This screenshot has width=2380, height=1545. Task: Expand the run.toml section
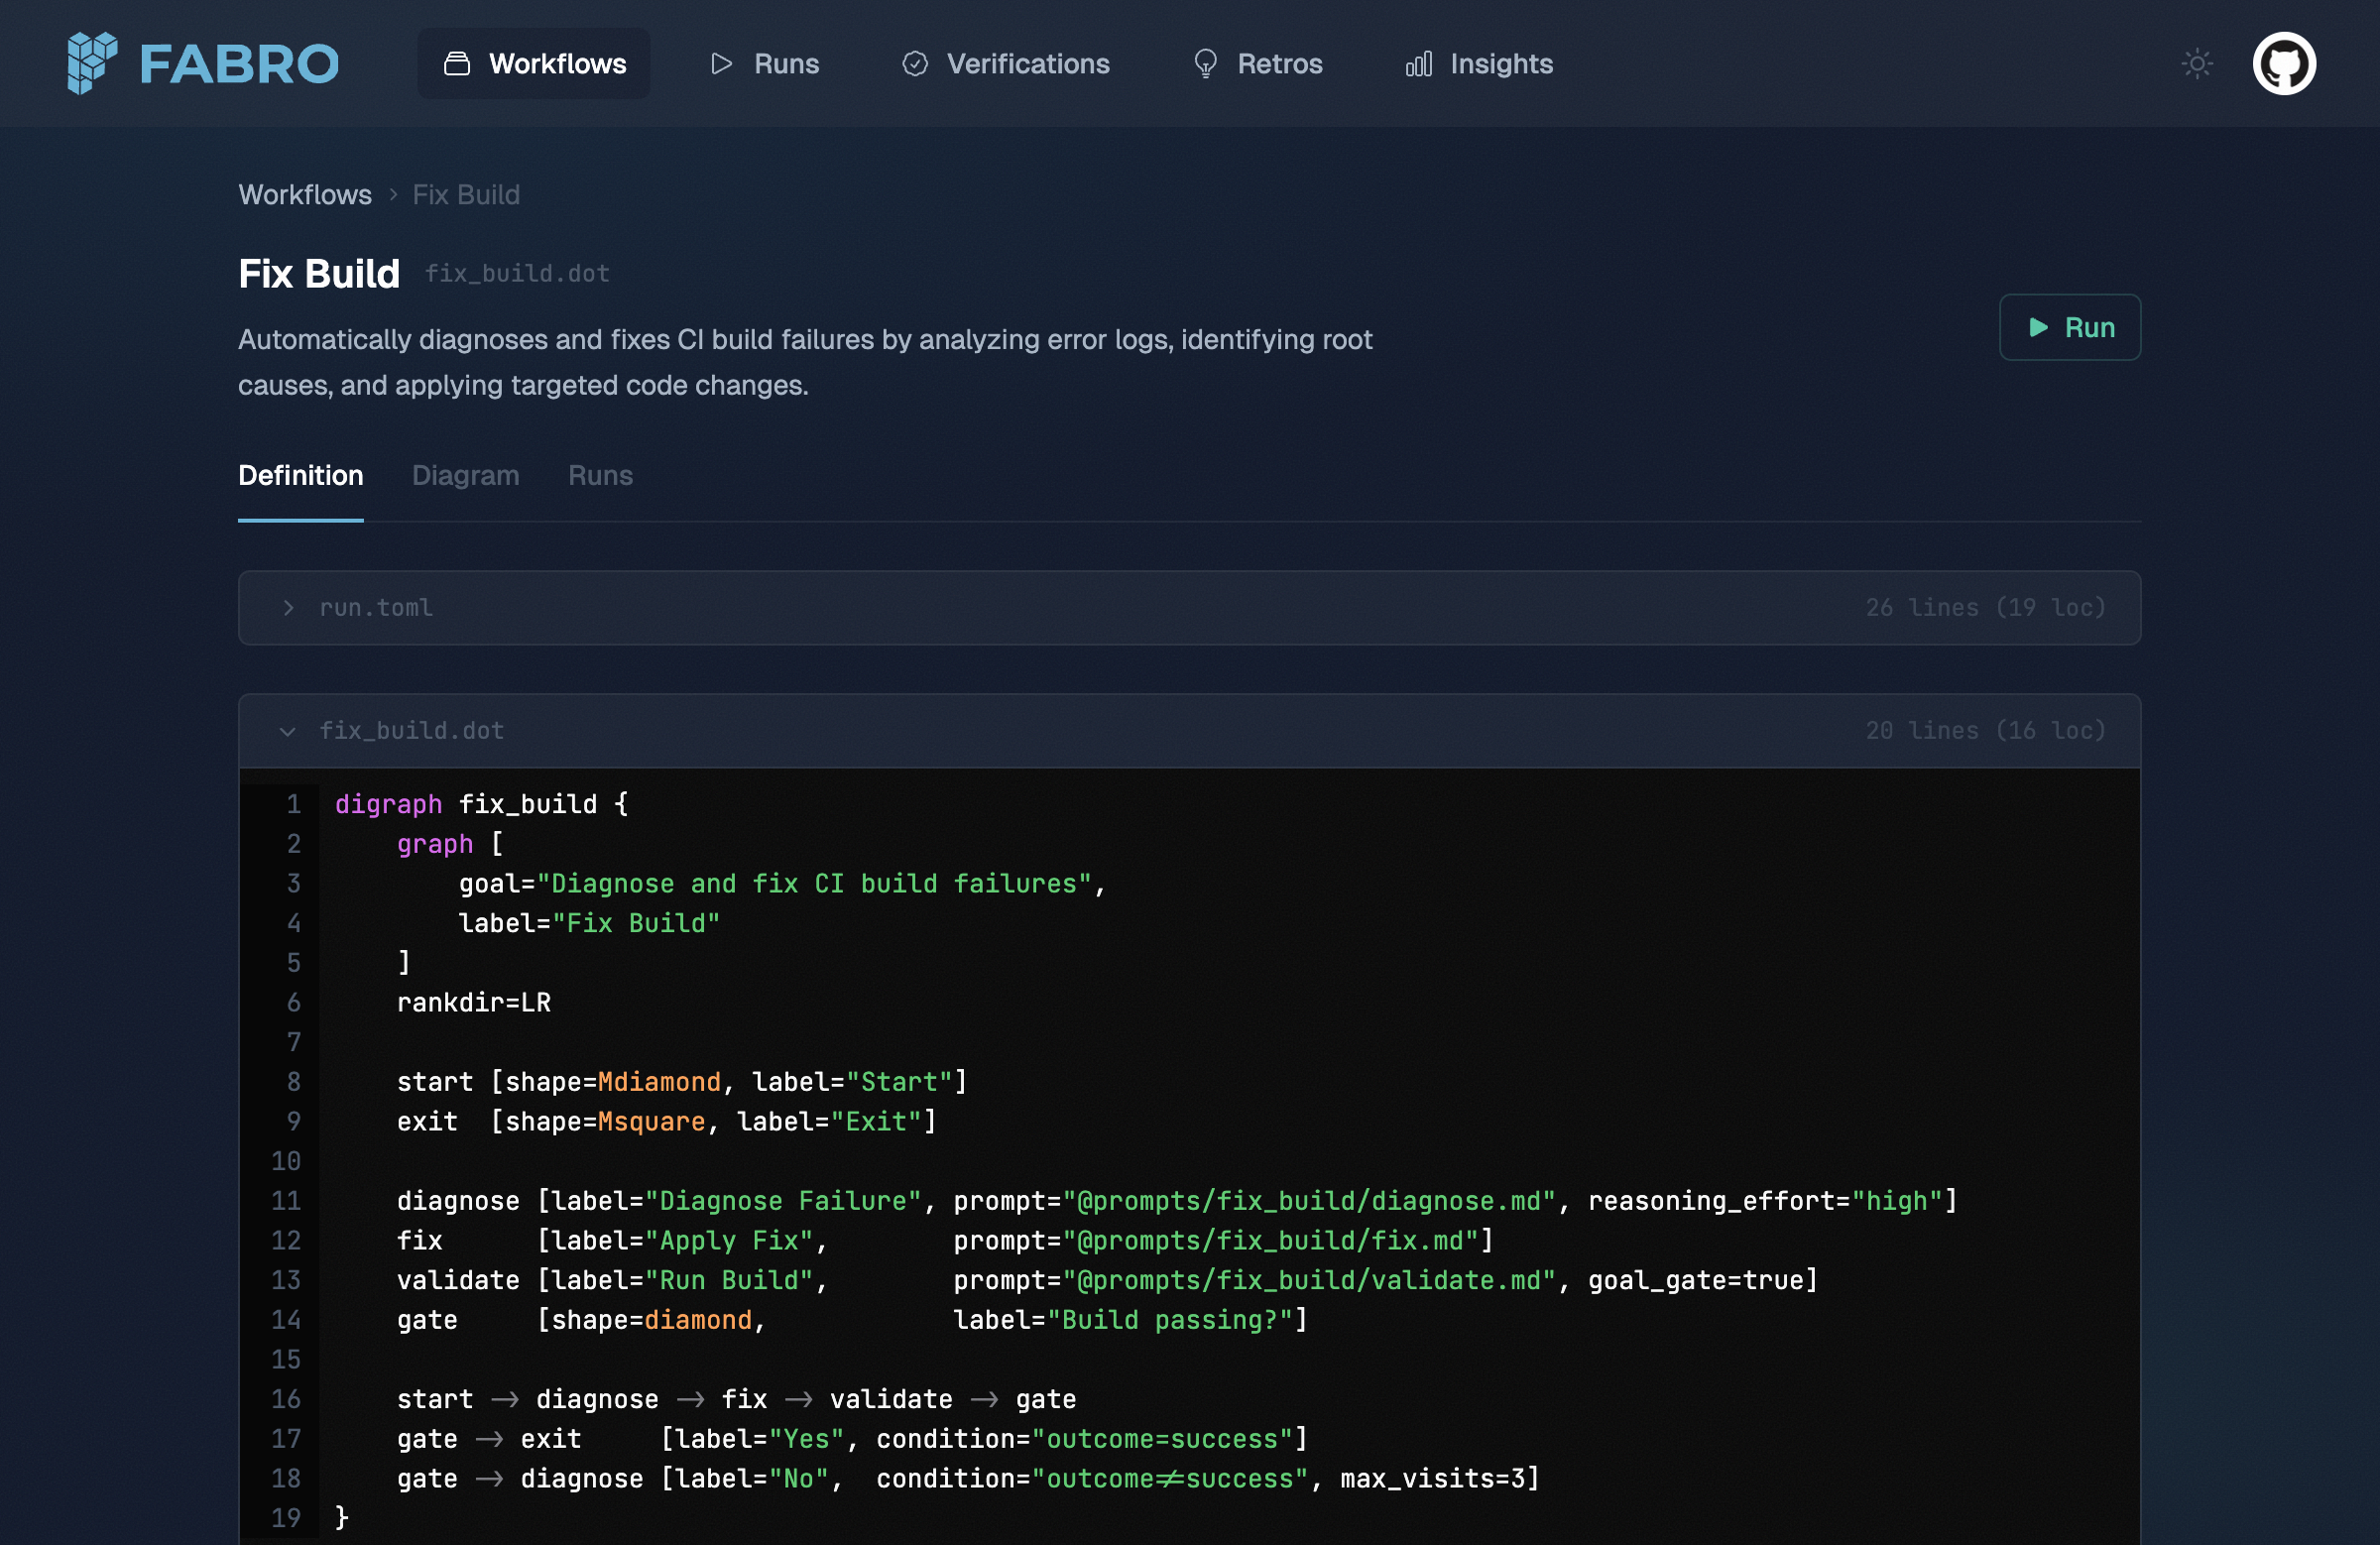pos(375,607)
